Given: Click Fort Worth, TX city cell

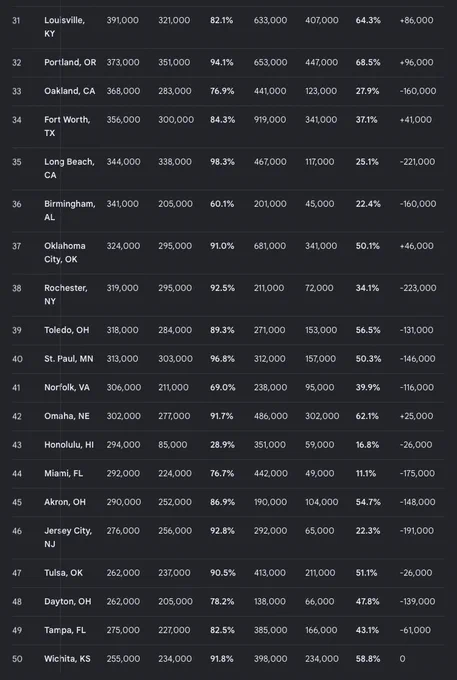Looking at the screenshot, I should coord(67,126).
